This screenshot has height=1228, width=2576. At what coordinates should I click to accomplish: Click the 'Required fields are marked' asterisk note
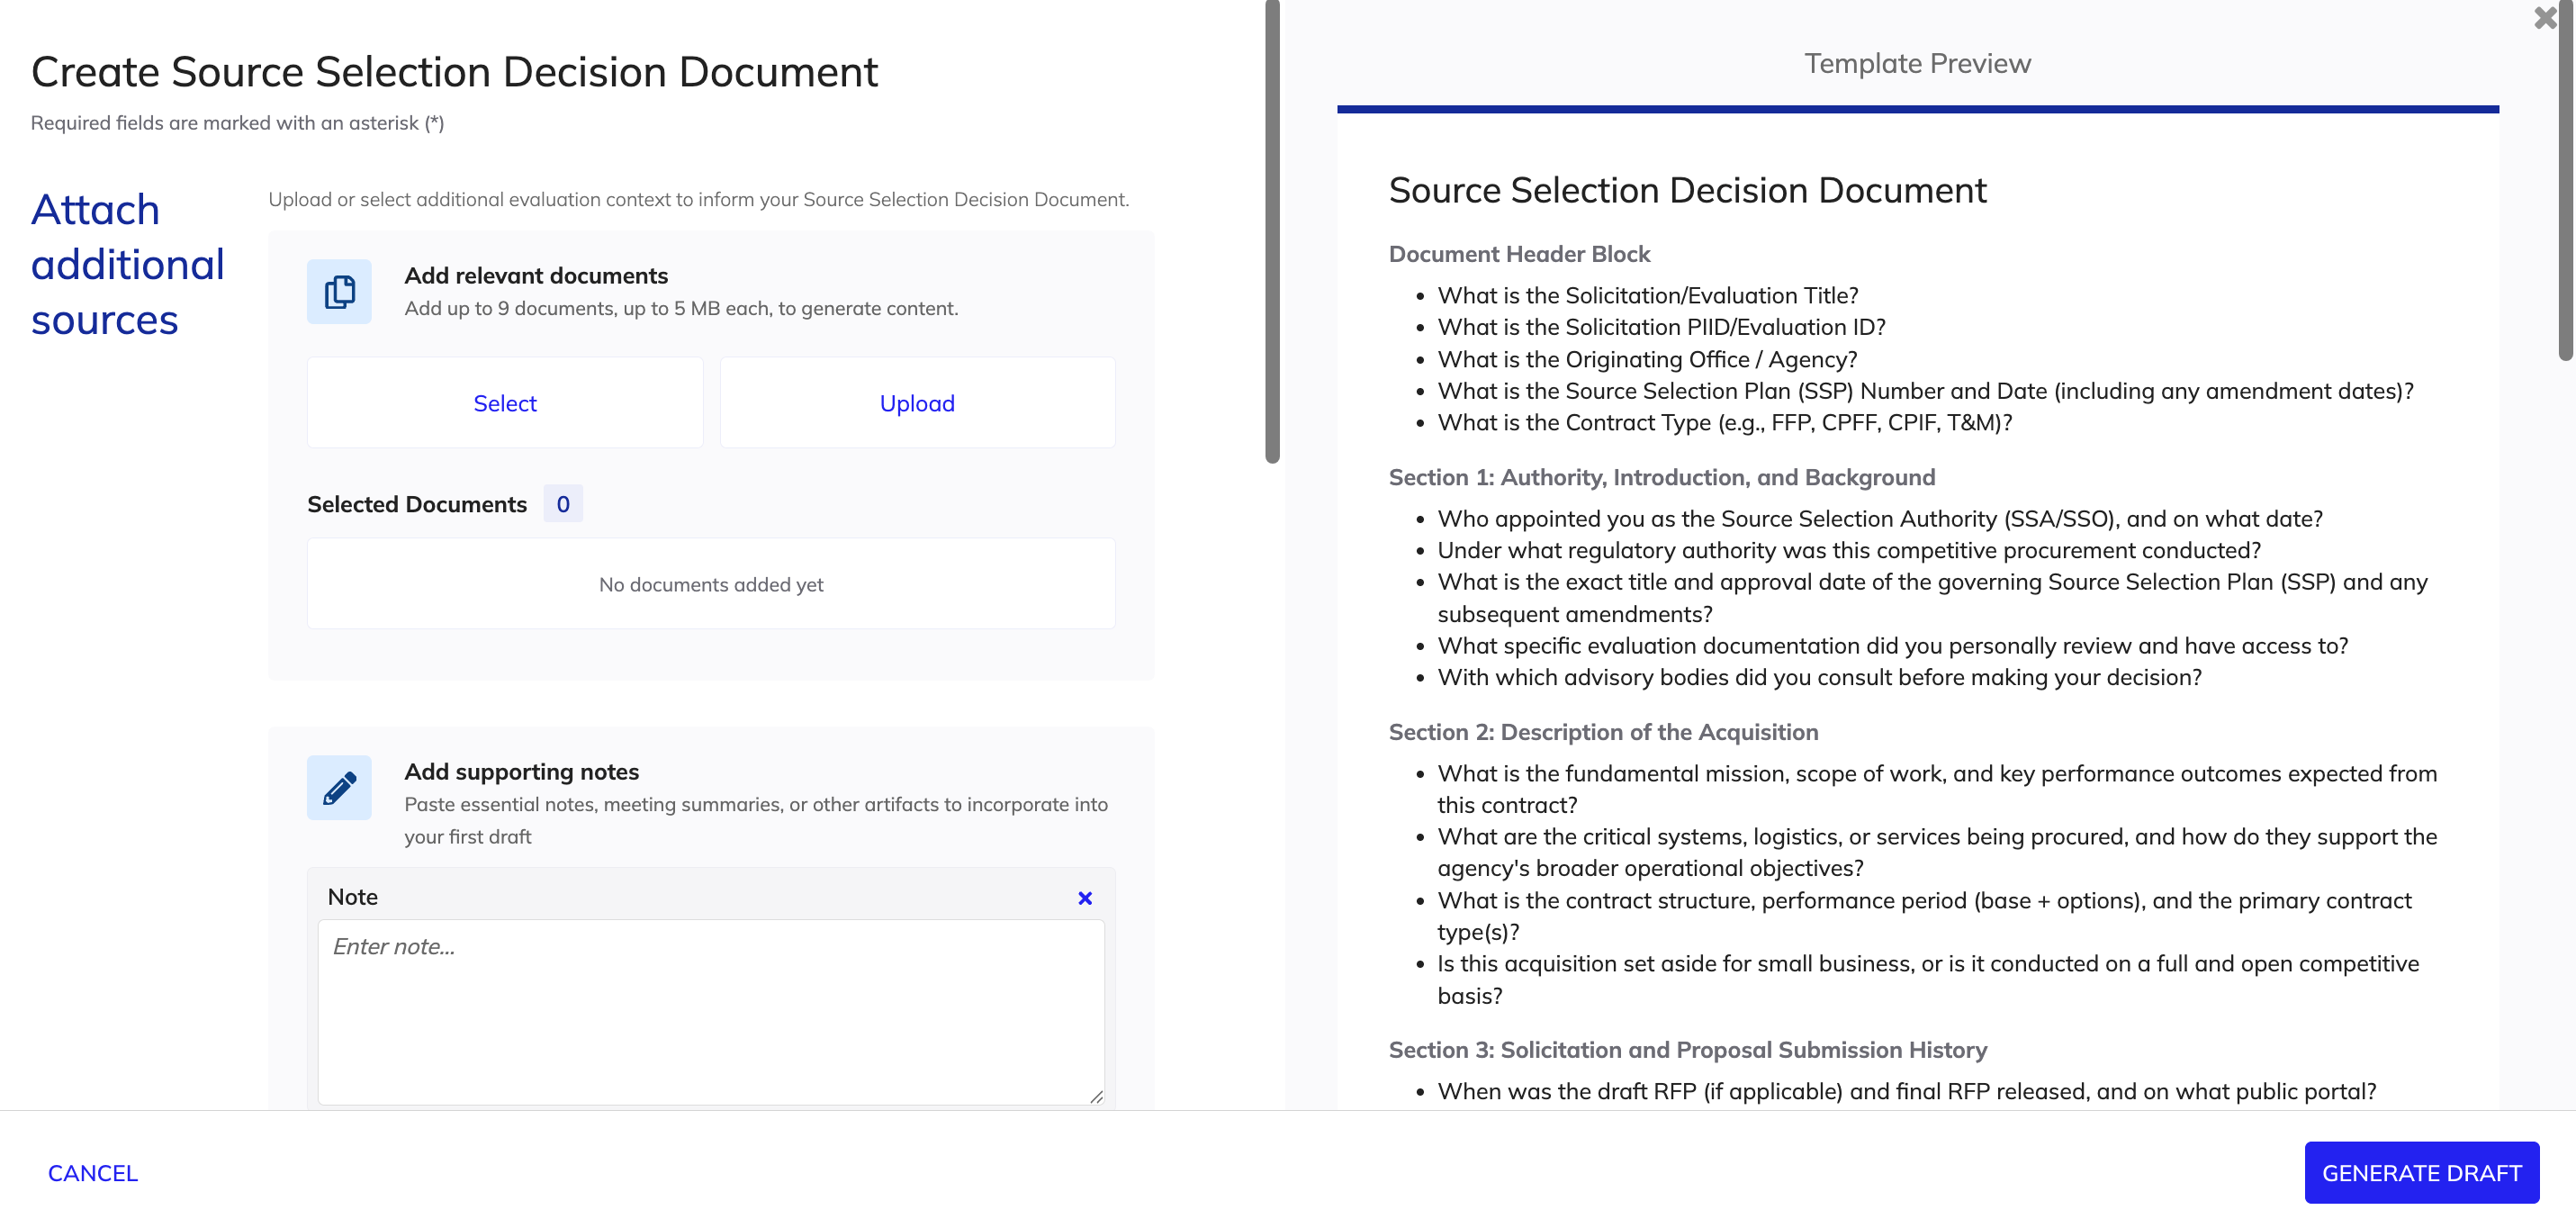click(x=237, y=123)
